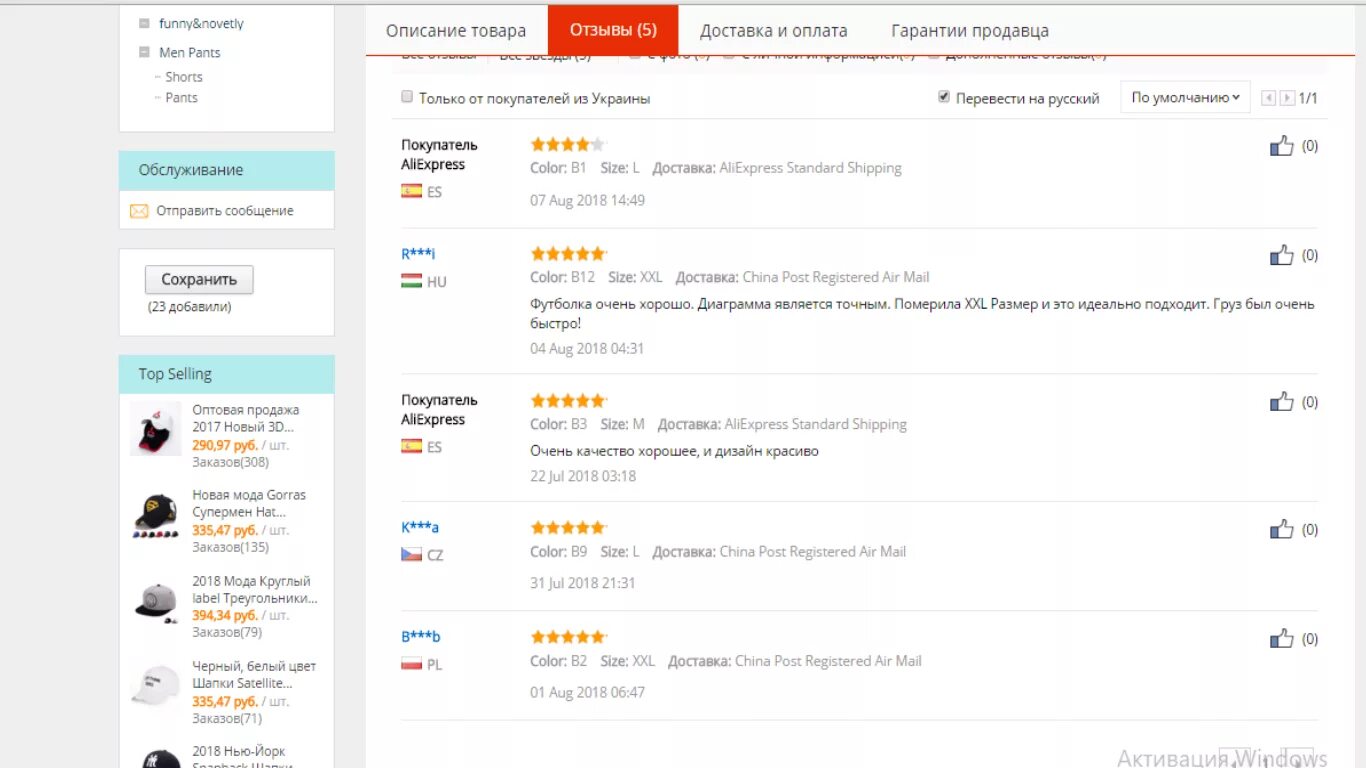Switch to the Доставка и оплата tab
Screen dimensions: 1366x768
[773, 31]
